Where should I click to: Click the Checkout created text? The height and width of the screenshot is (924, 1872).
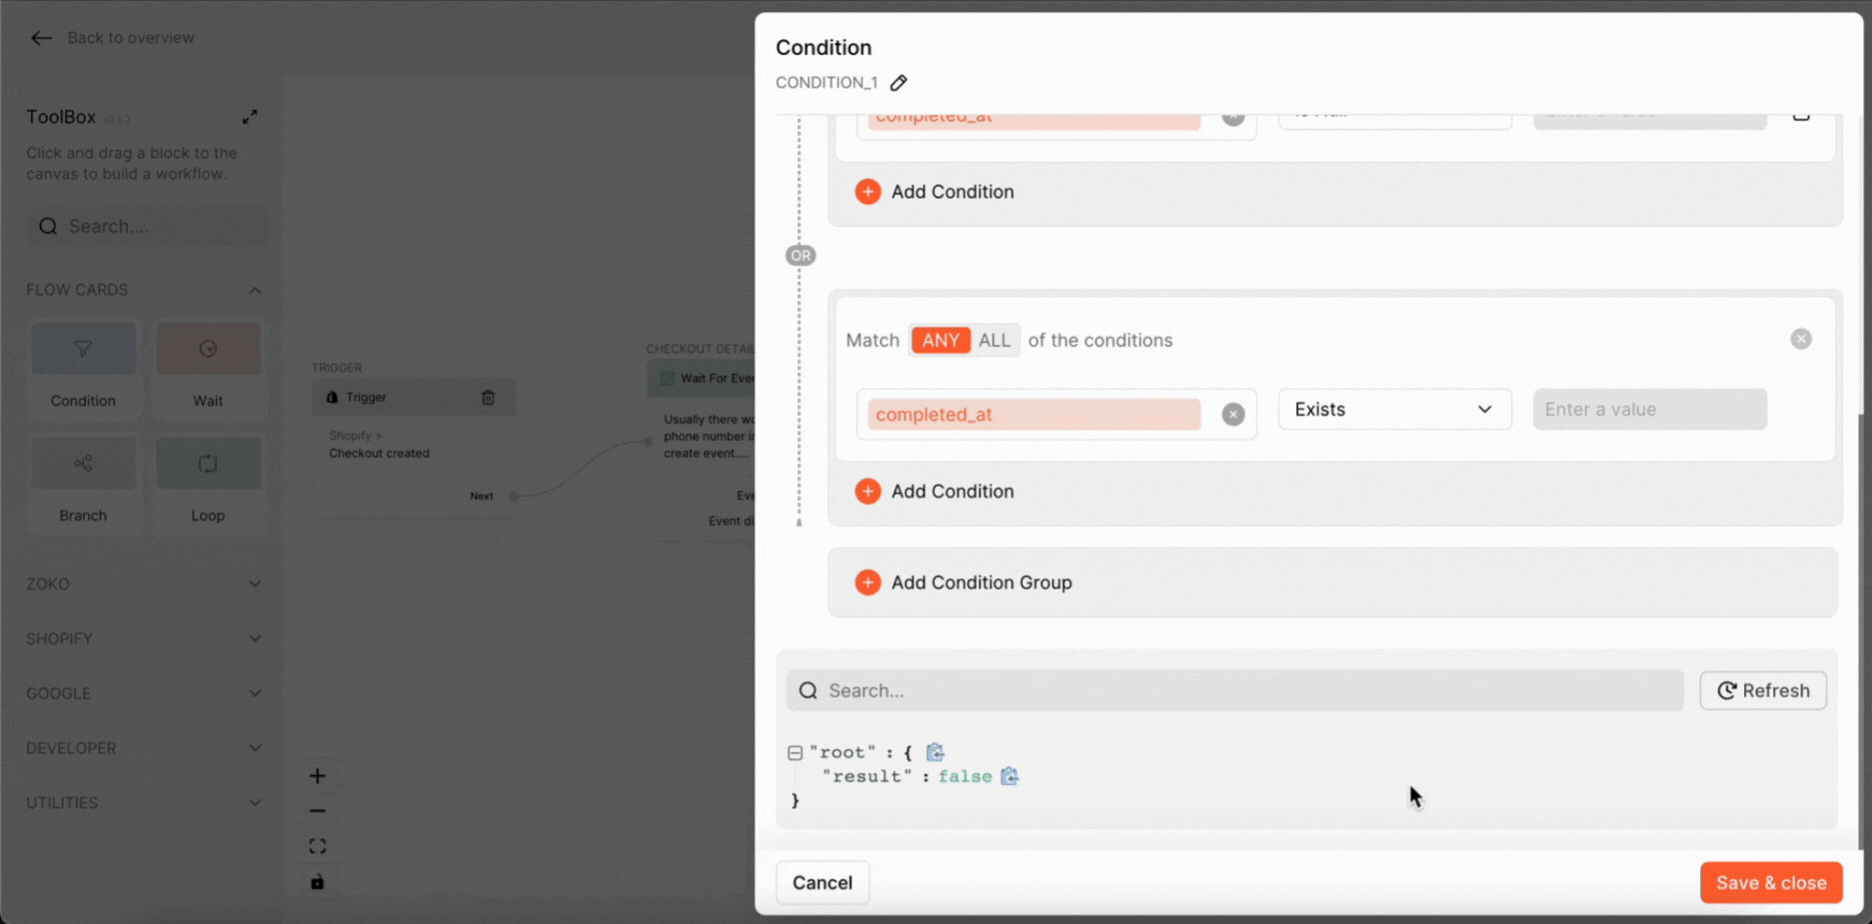point(379,453)
